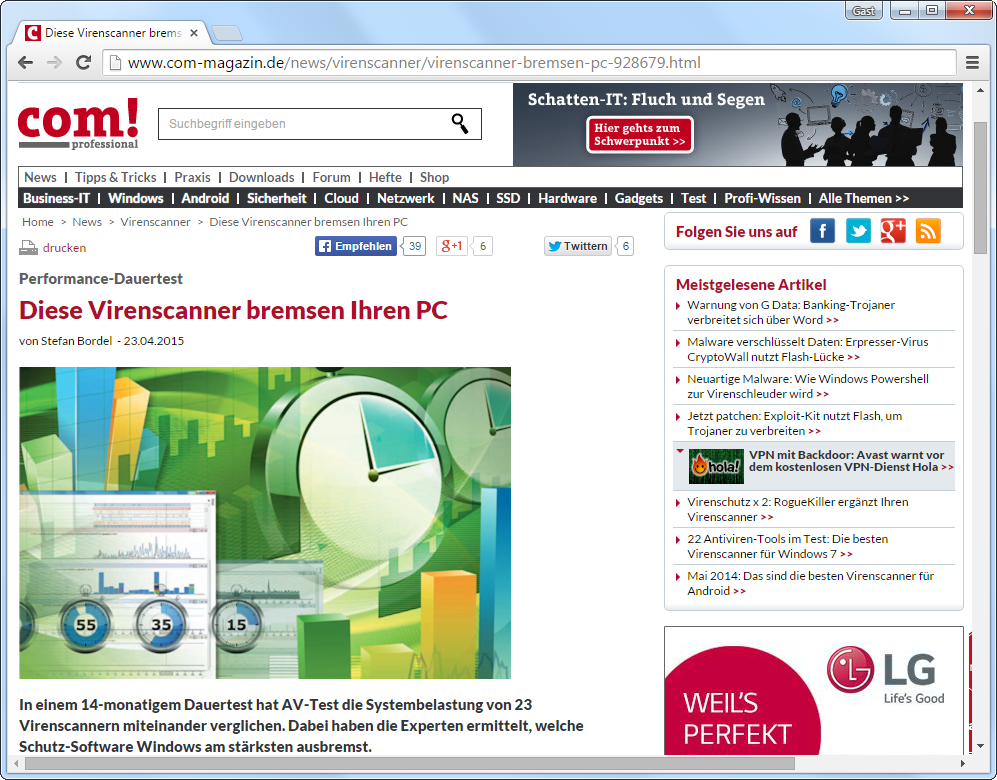Open the RSS feed icon
Screen dimensions: 997x780
(x=928, y=231)
